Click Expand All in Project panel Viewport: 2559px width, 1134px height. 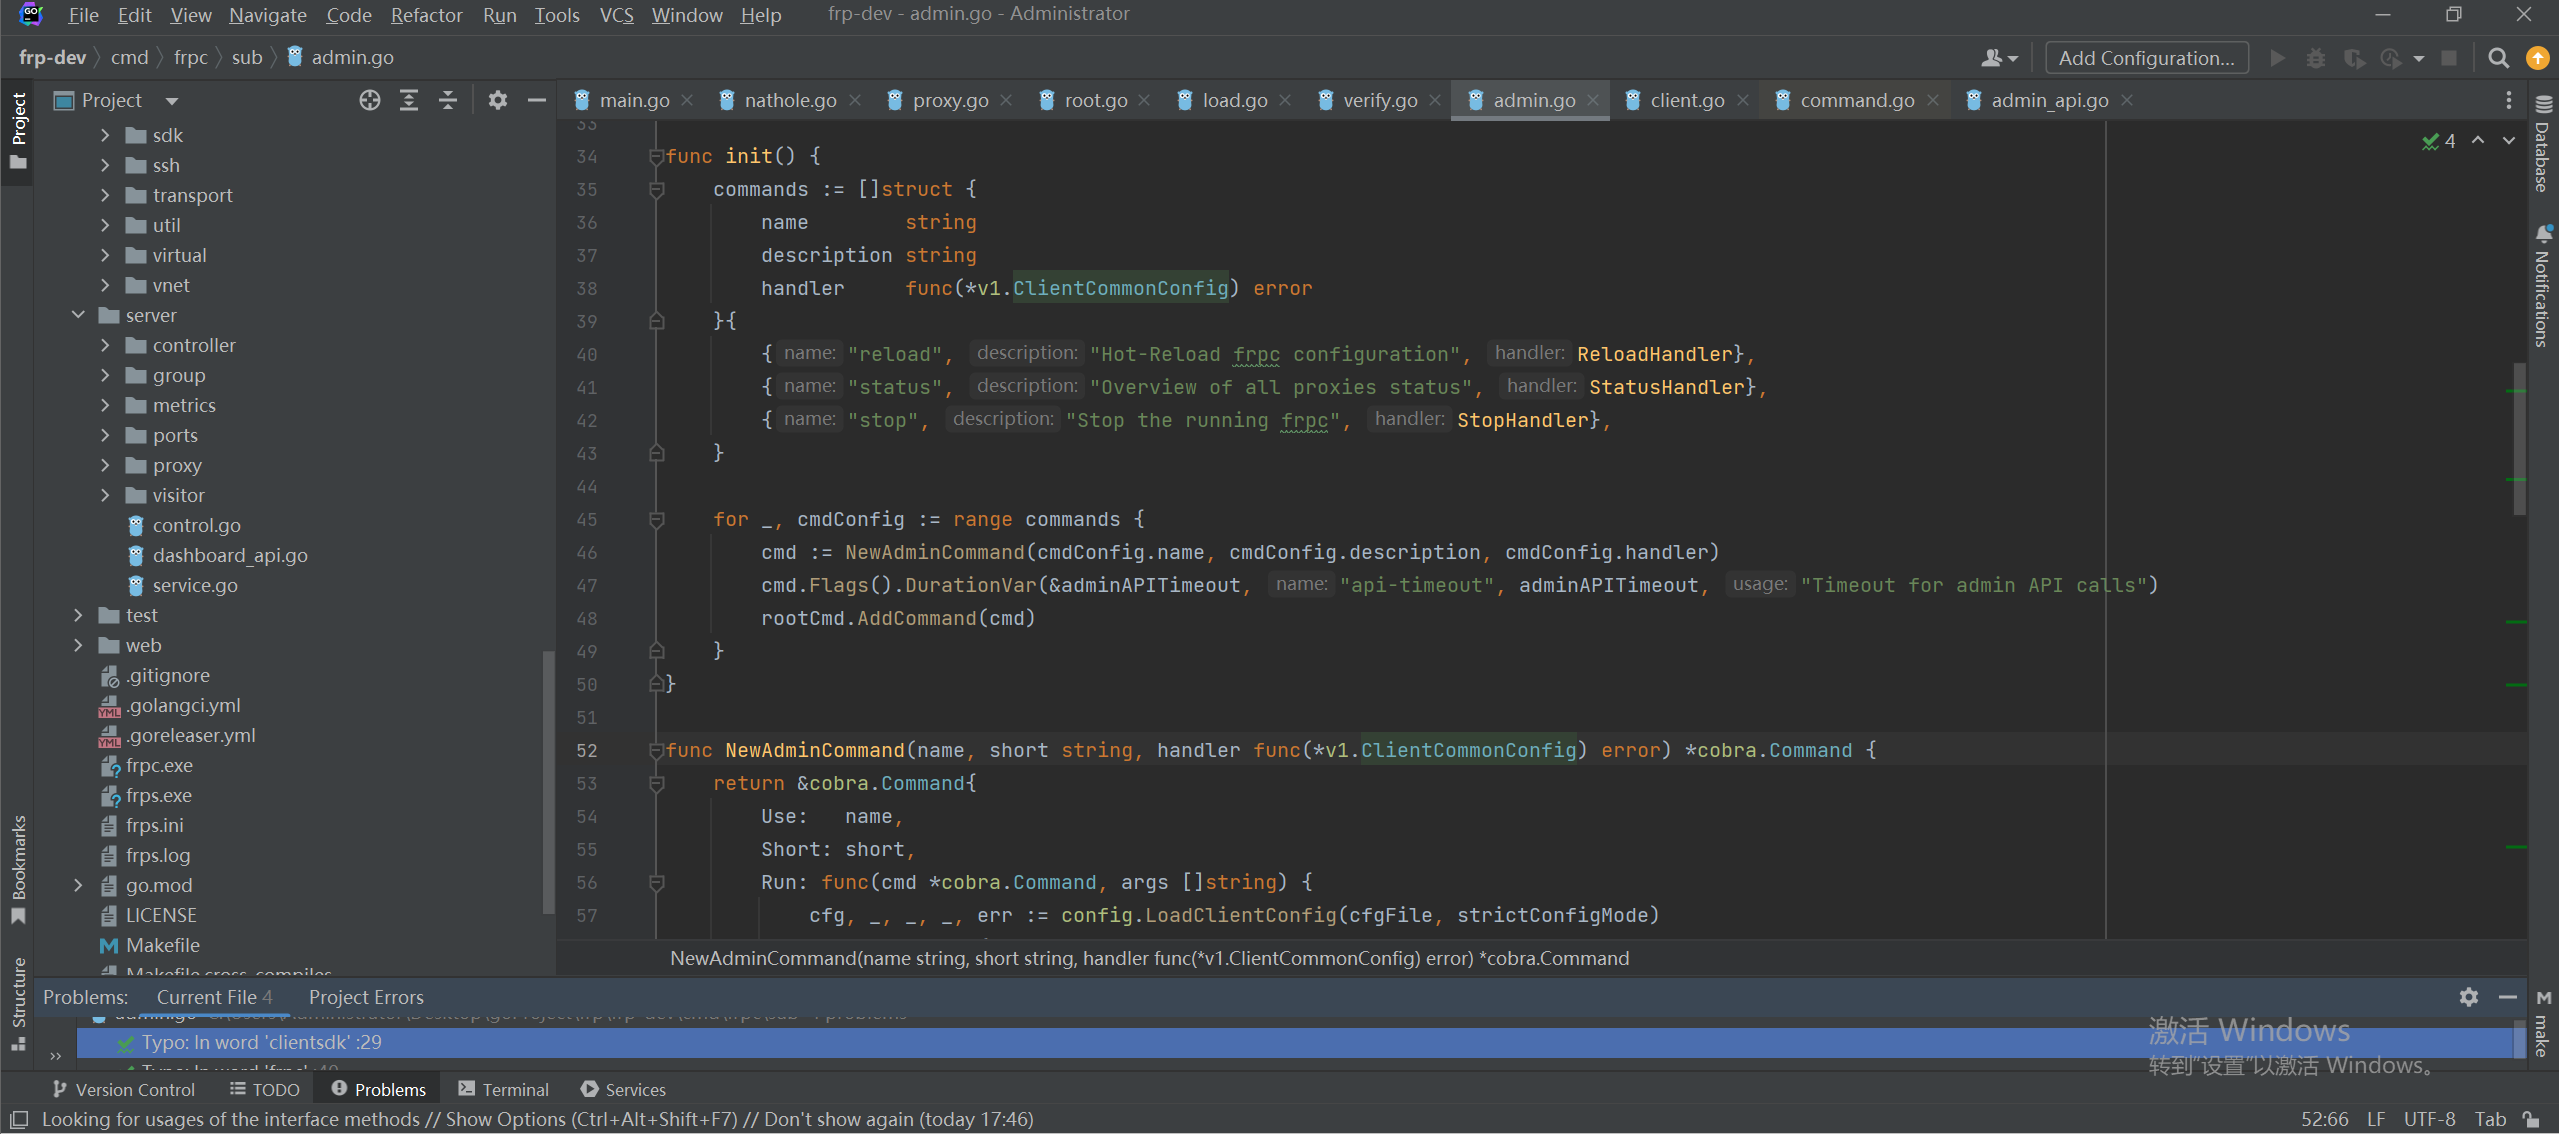point(409,100)
